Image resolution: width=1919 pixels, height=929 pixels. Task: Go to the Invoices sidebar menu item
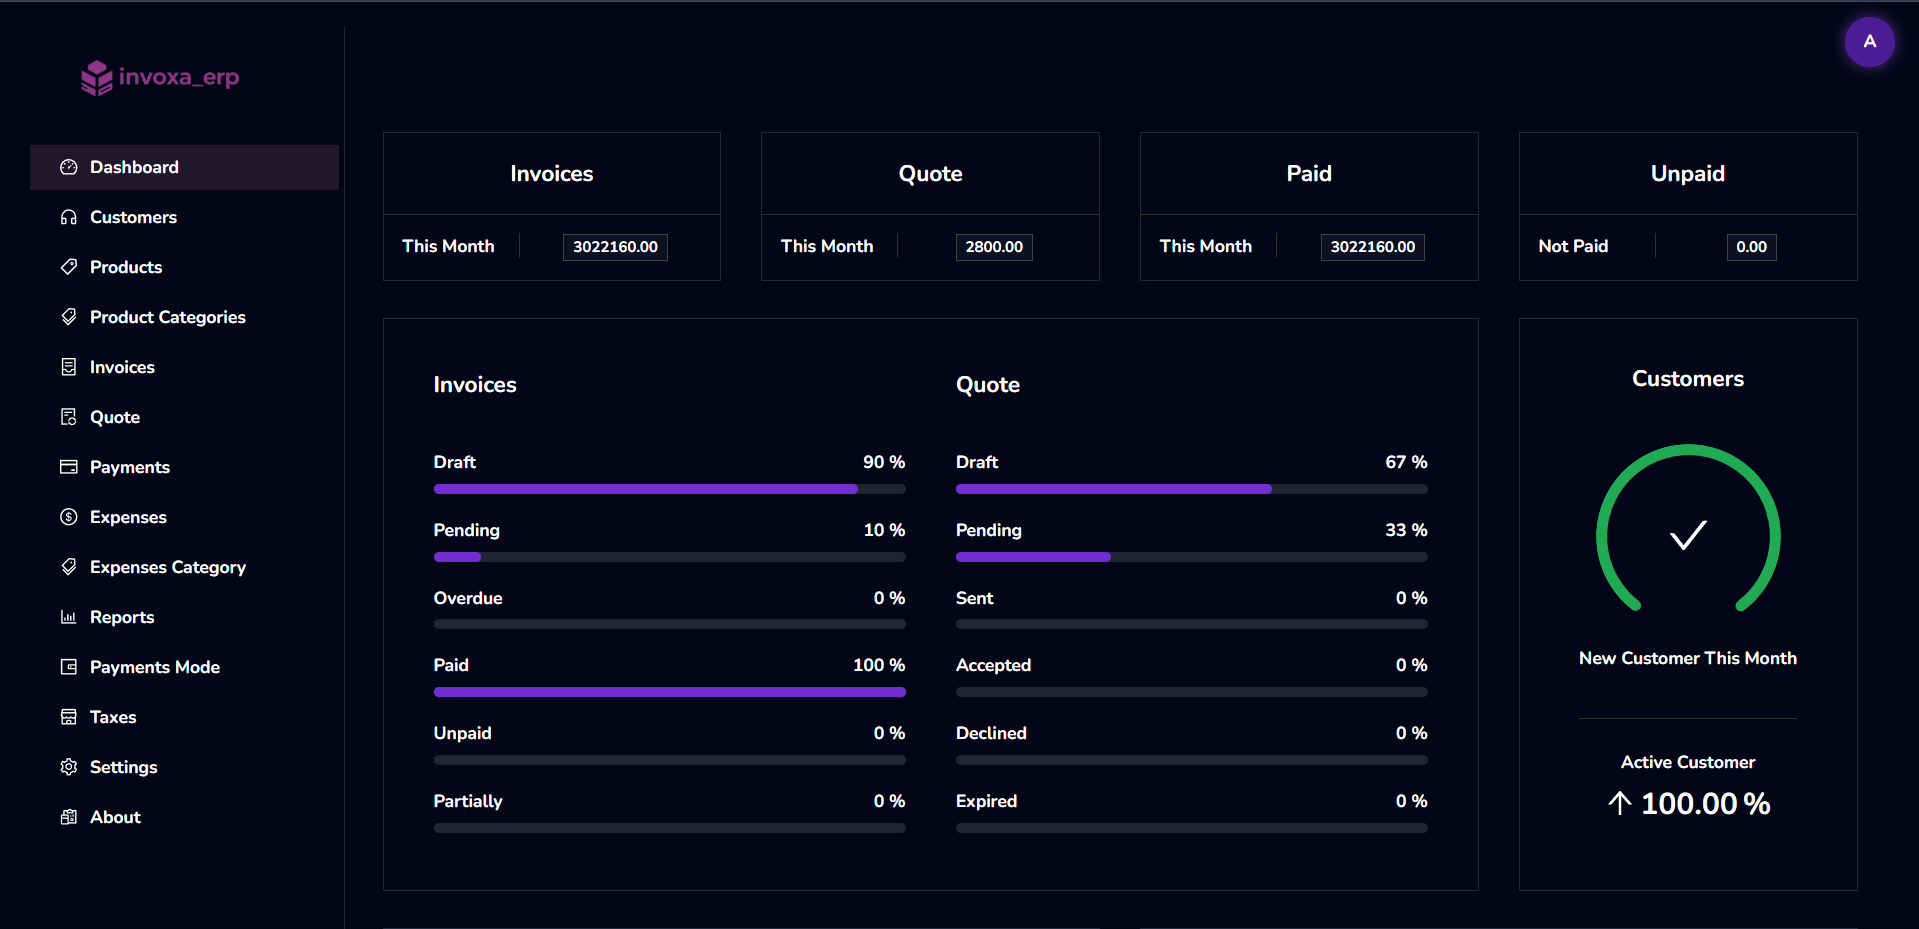tap(122, 367)
